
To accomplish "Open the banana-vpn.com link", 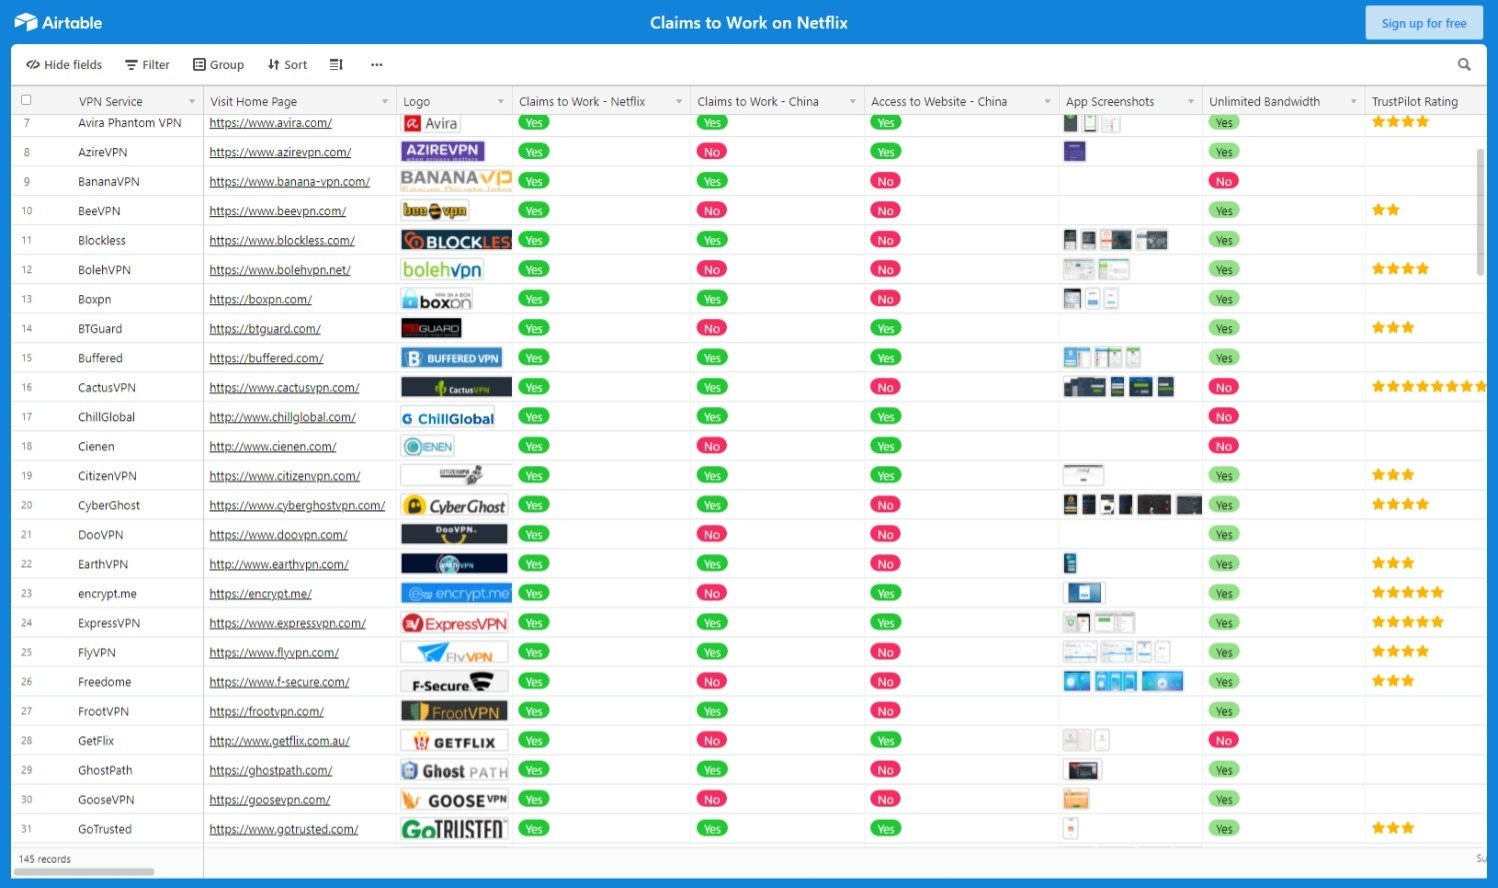I will click(289, 182).
